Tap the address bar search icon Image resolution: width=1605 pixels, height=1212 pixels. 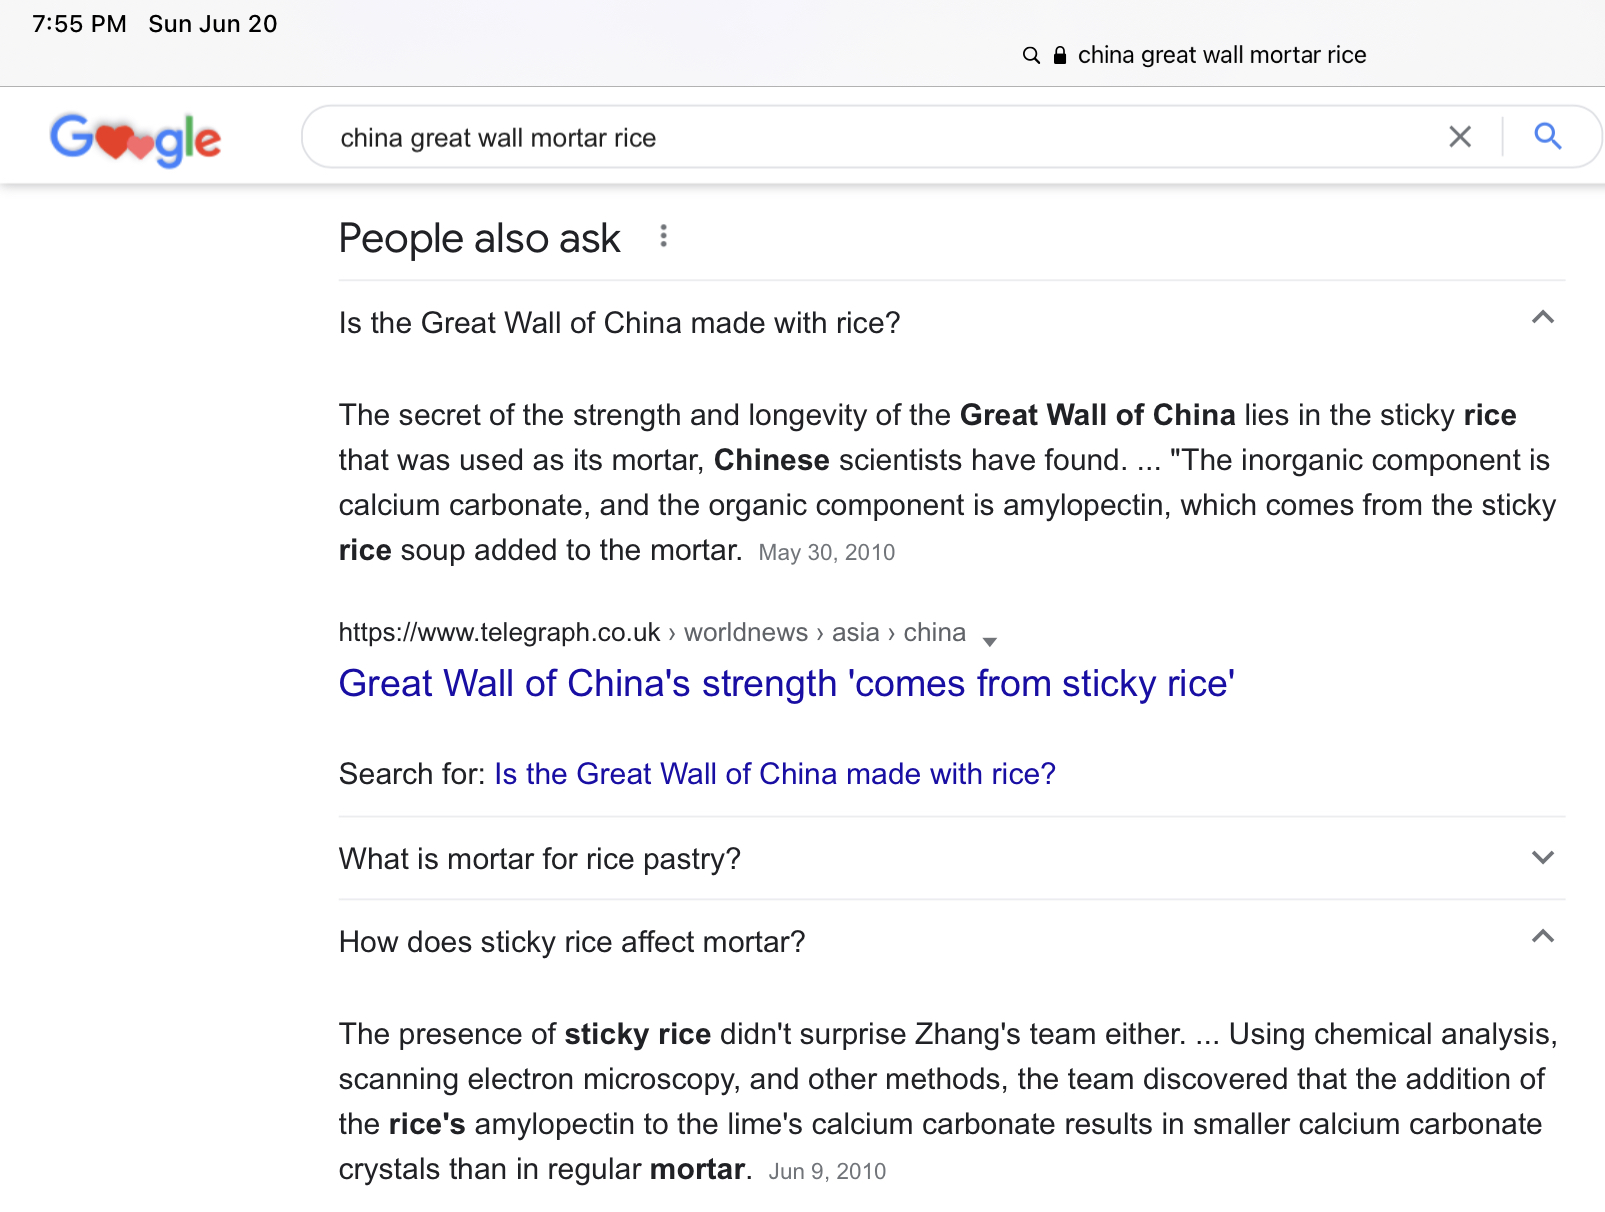1031,55
